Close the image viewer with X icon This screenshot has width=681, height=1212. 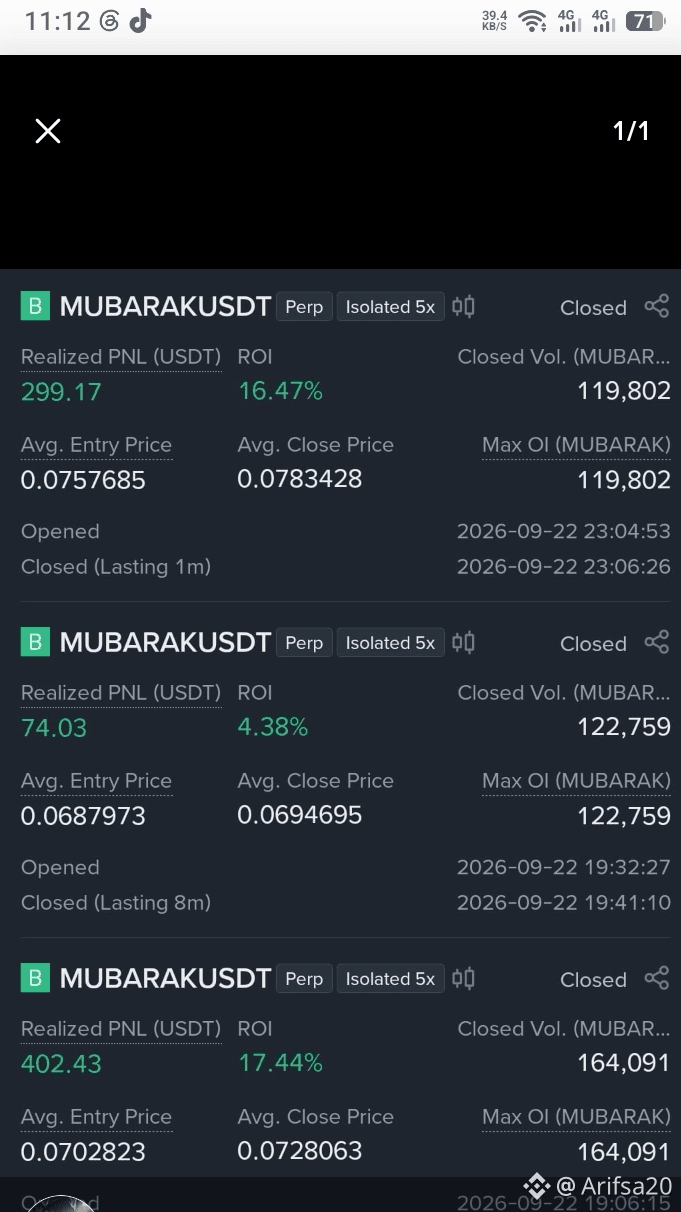click(x=48, y=131)
